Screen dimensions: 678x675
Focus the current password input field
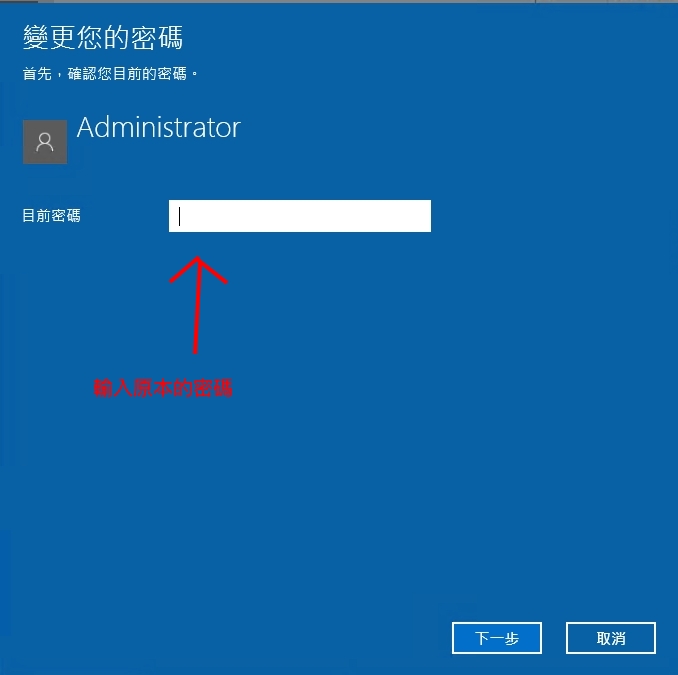point(300,216)
